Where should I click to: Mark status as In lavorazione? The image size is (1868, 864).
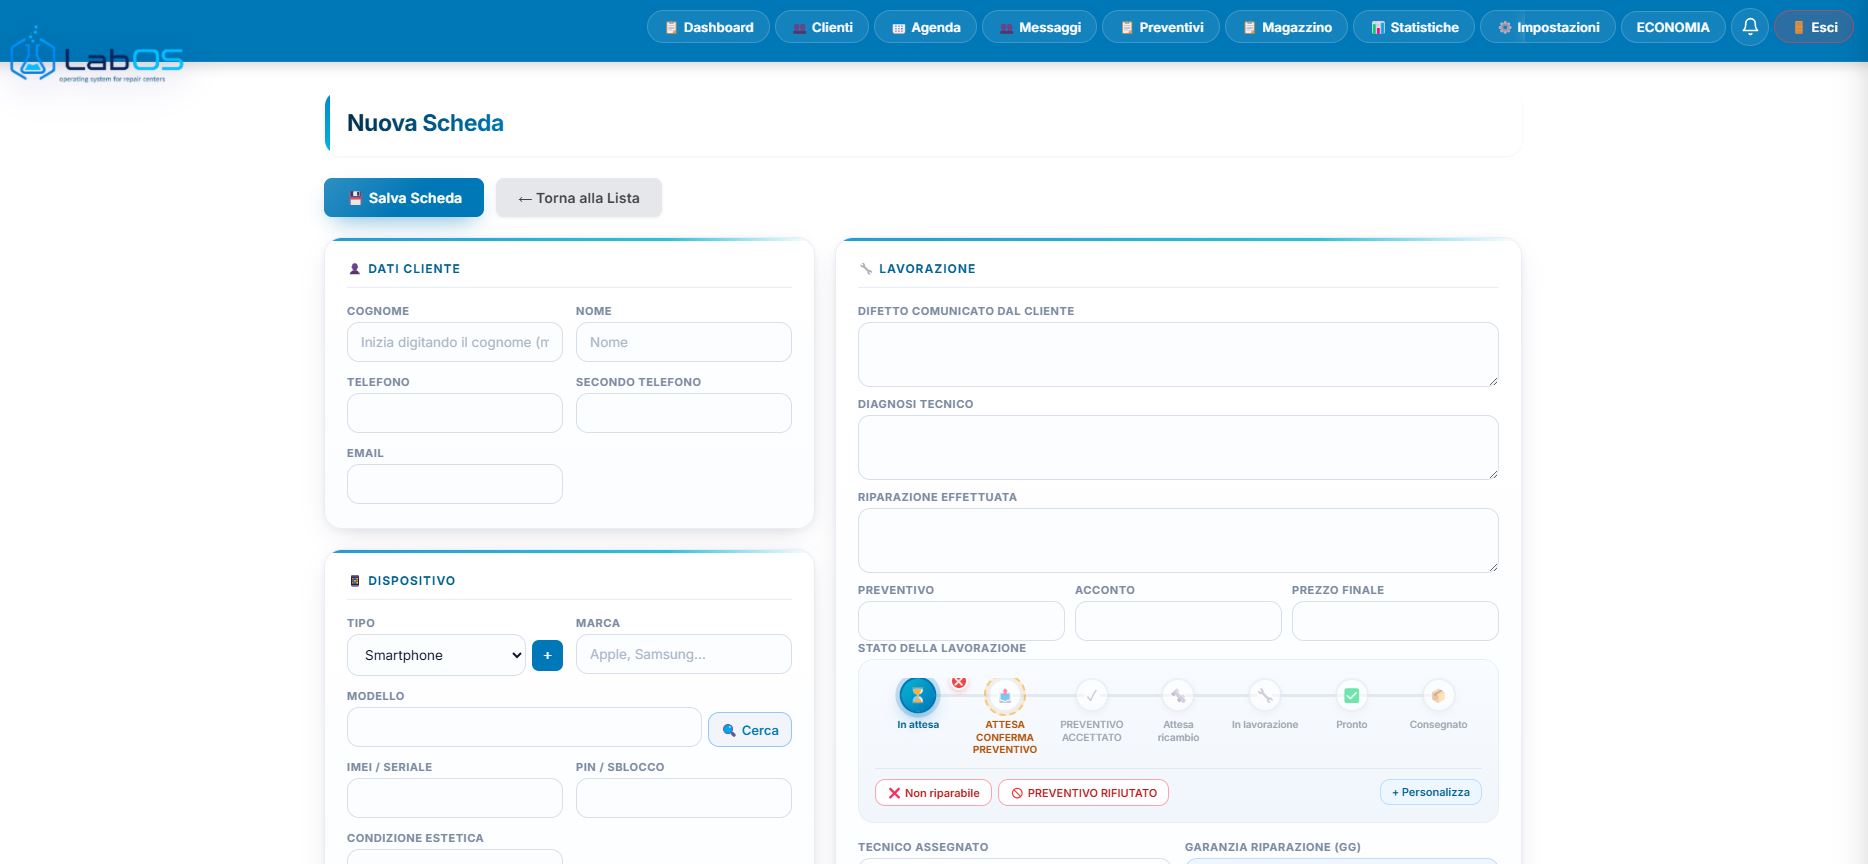coord(1265,695)
